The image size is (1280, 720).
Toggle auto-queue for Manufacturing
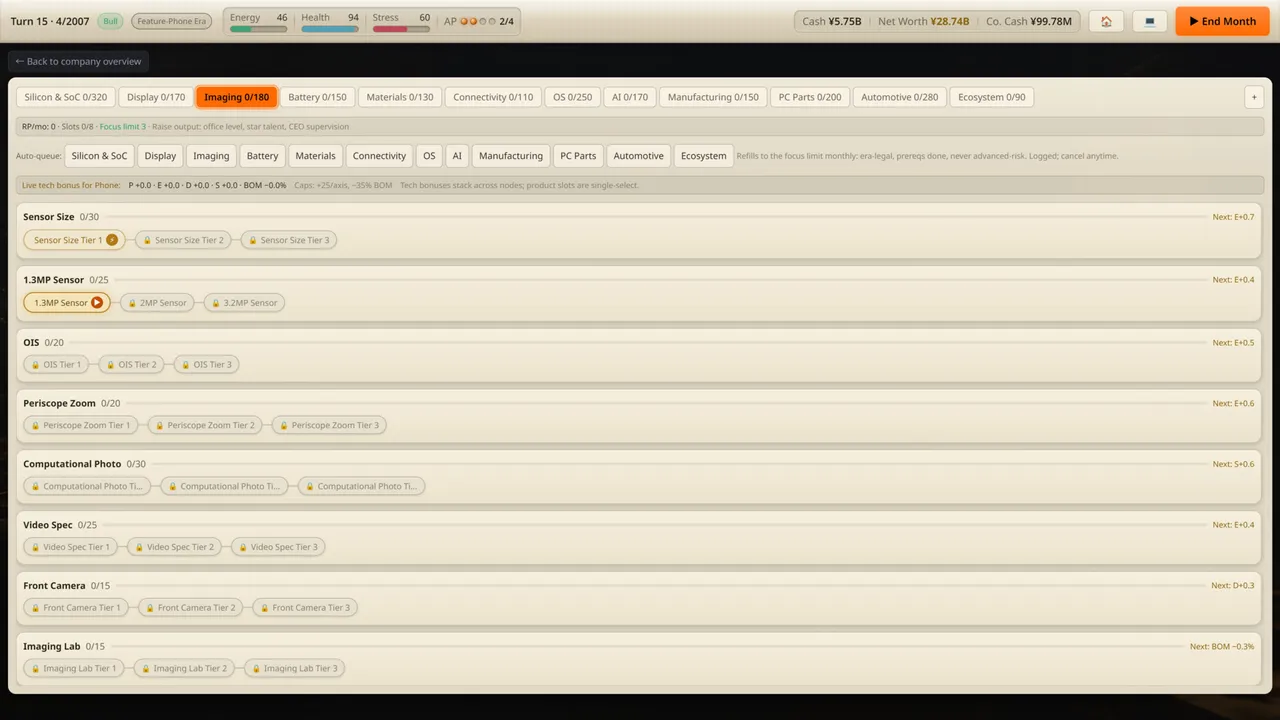510,156
